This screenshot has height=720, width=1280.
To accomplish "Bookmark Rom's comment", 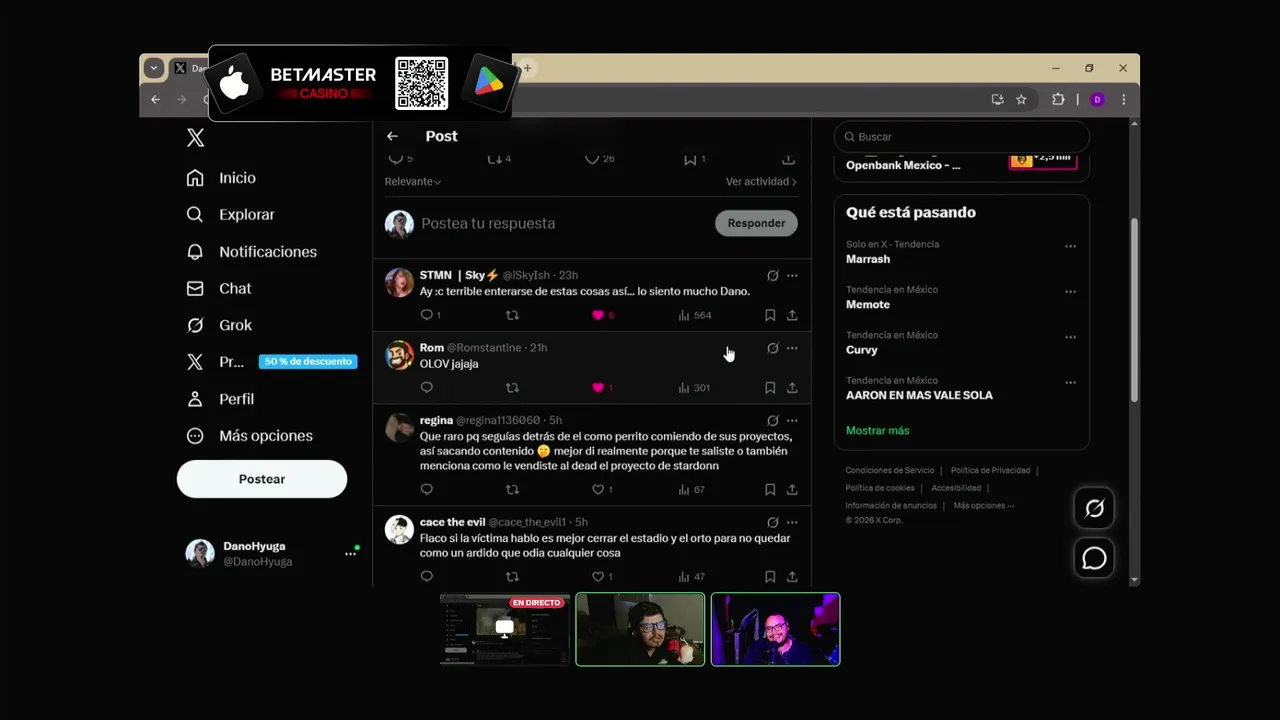I will [770, 387].
